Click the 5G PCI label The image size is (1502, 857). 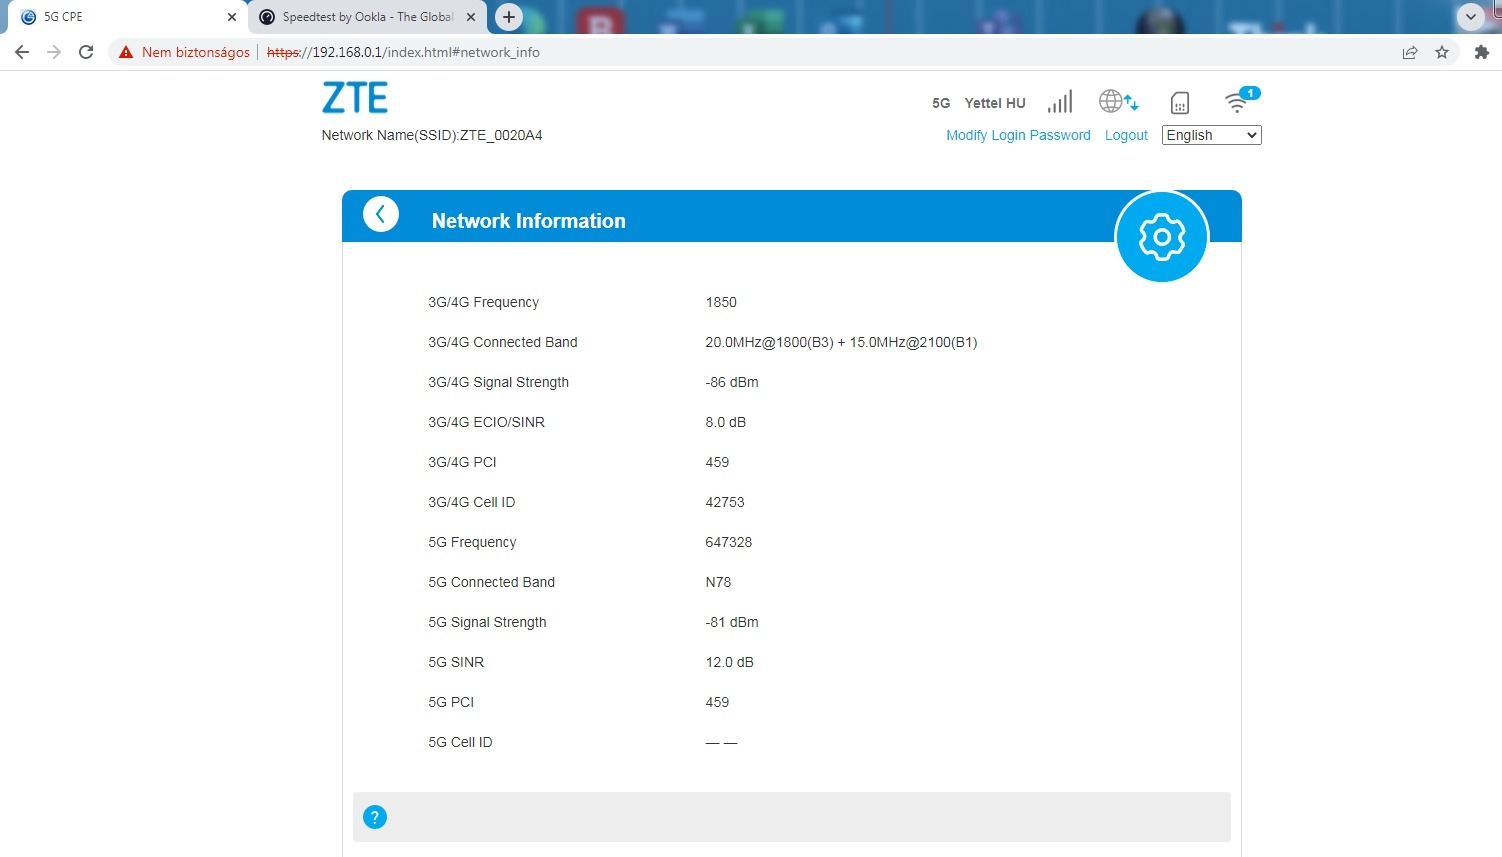[451, 702]
